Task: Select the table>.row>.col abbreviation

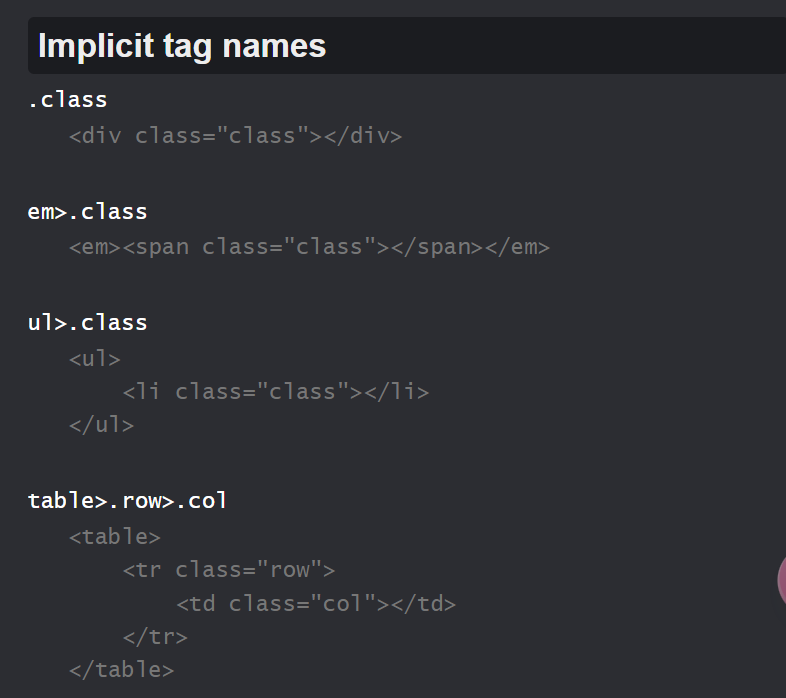Action: [127, 501]
